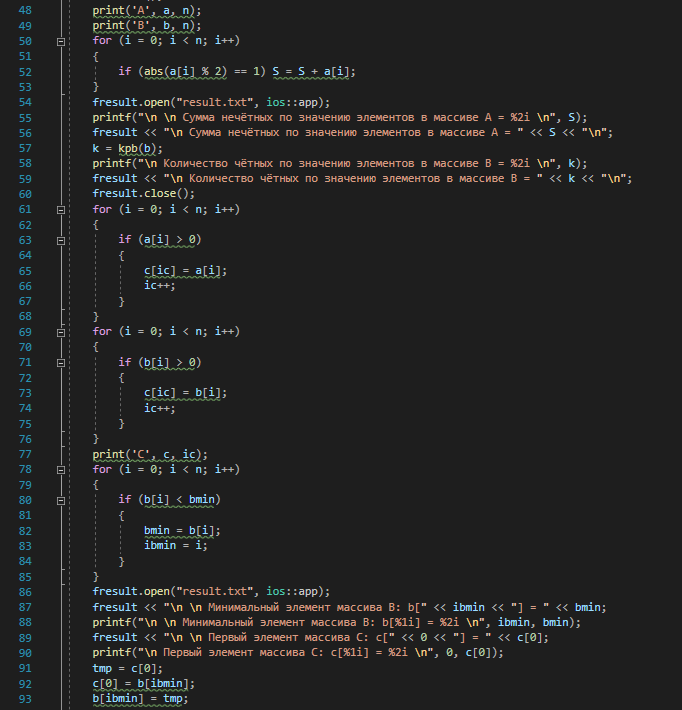The image size is (682, 710).
Task: Click the b[i] < bmin condition
Action: coord(179,500)
